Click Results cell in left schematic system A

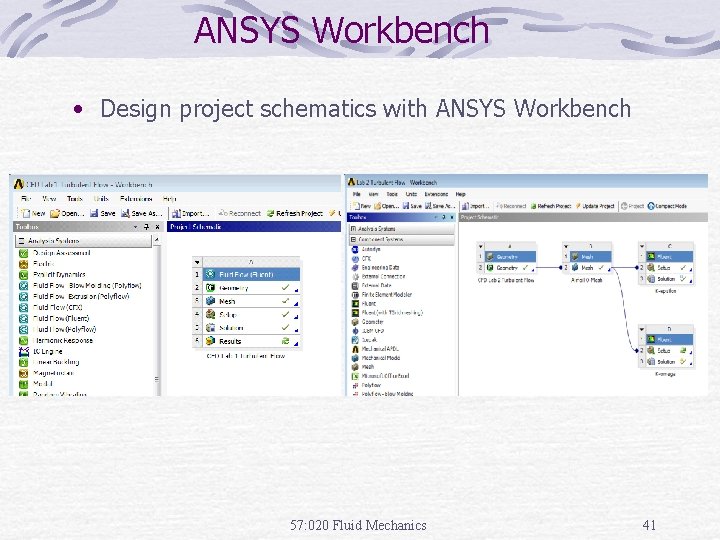point(251,341)
